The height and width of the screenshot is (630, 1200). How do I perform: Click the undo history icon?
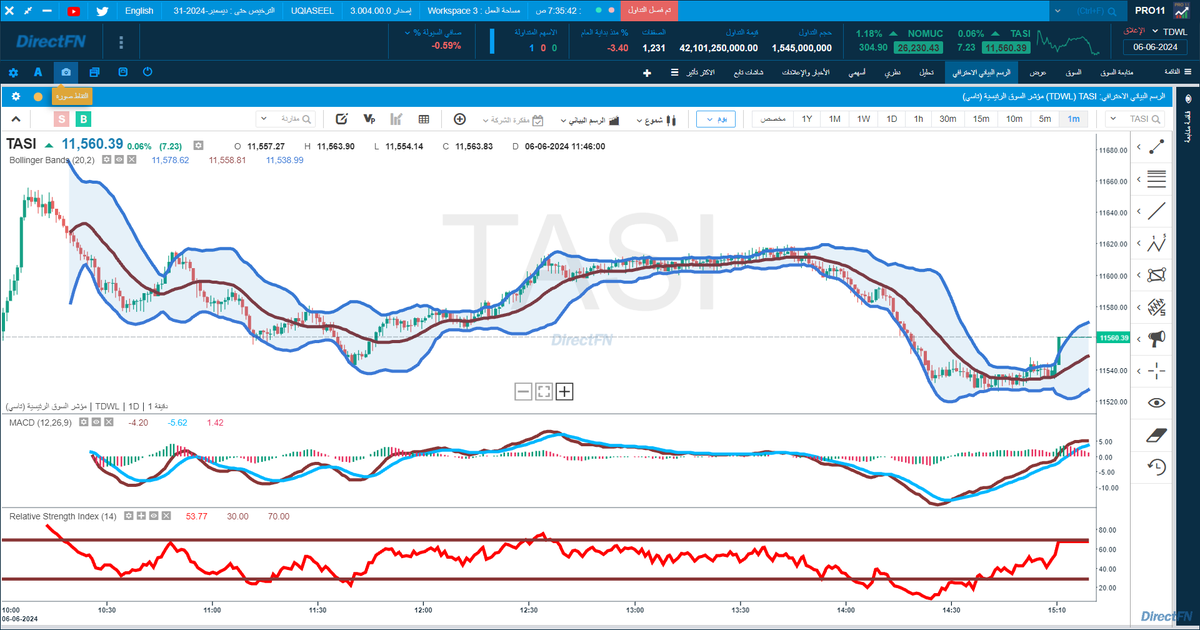coord(1157,467)
